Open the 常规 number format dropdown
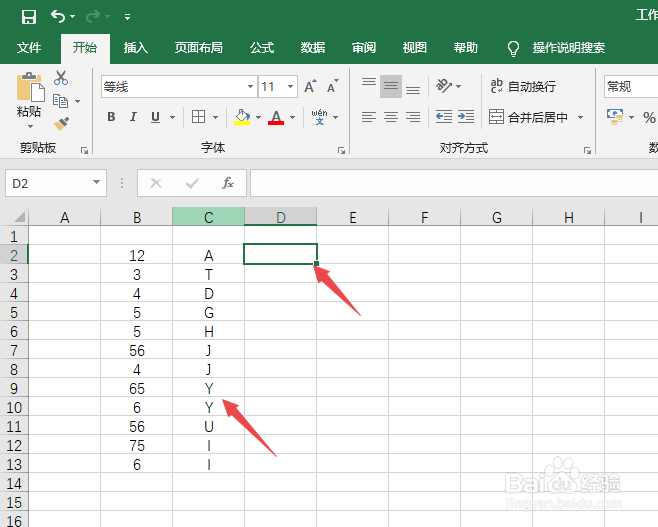The height and width of the screenshot is (527, 658). point(631,86)
